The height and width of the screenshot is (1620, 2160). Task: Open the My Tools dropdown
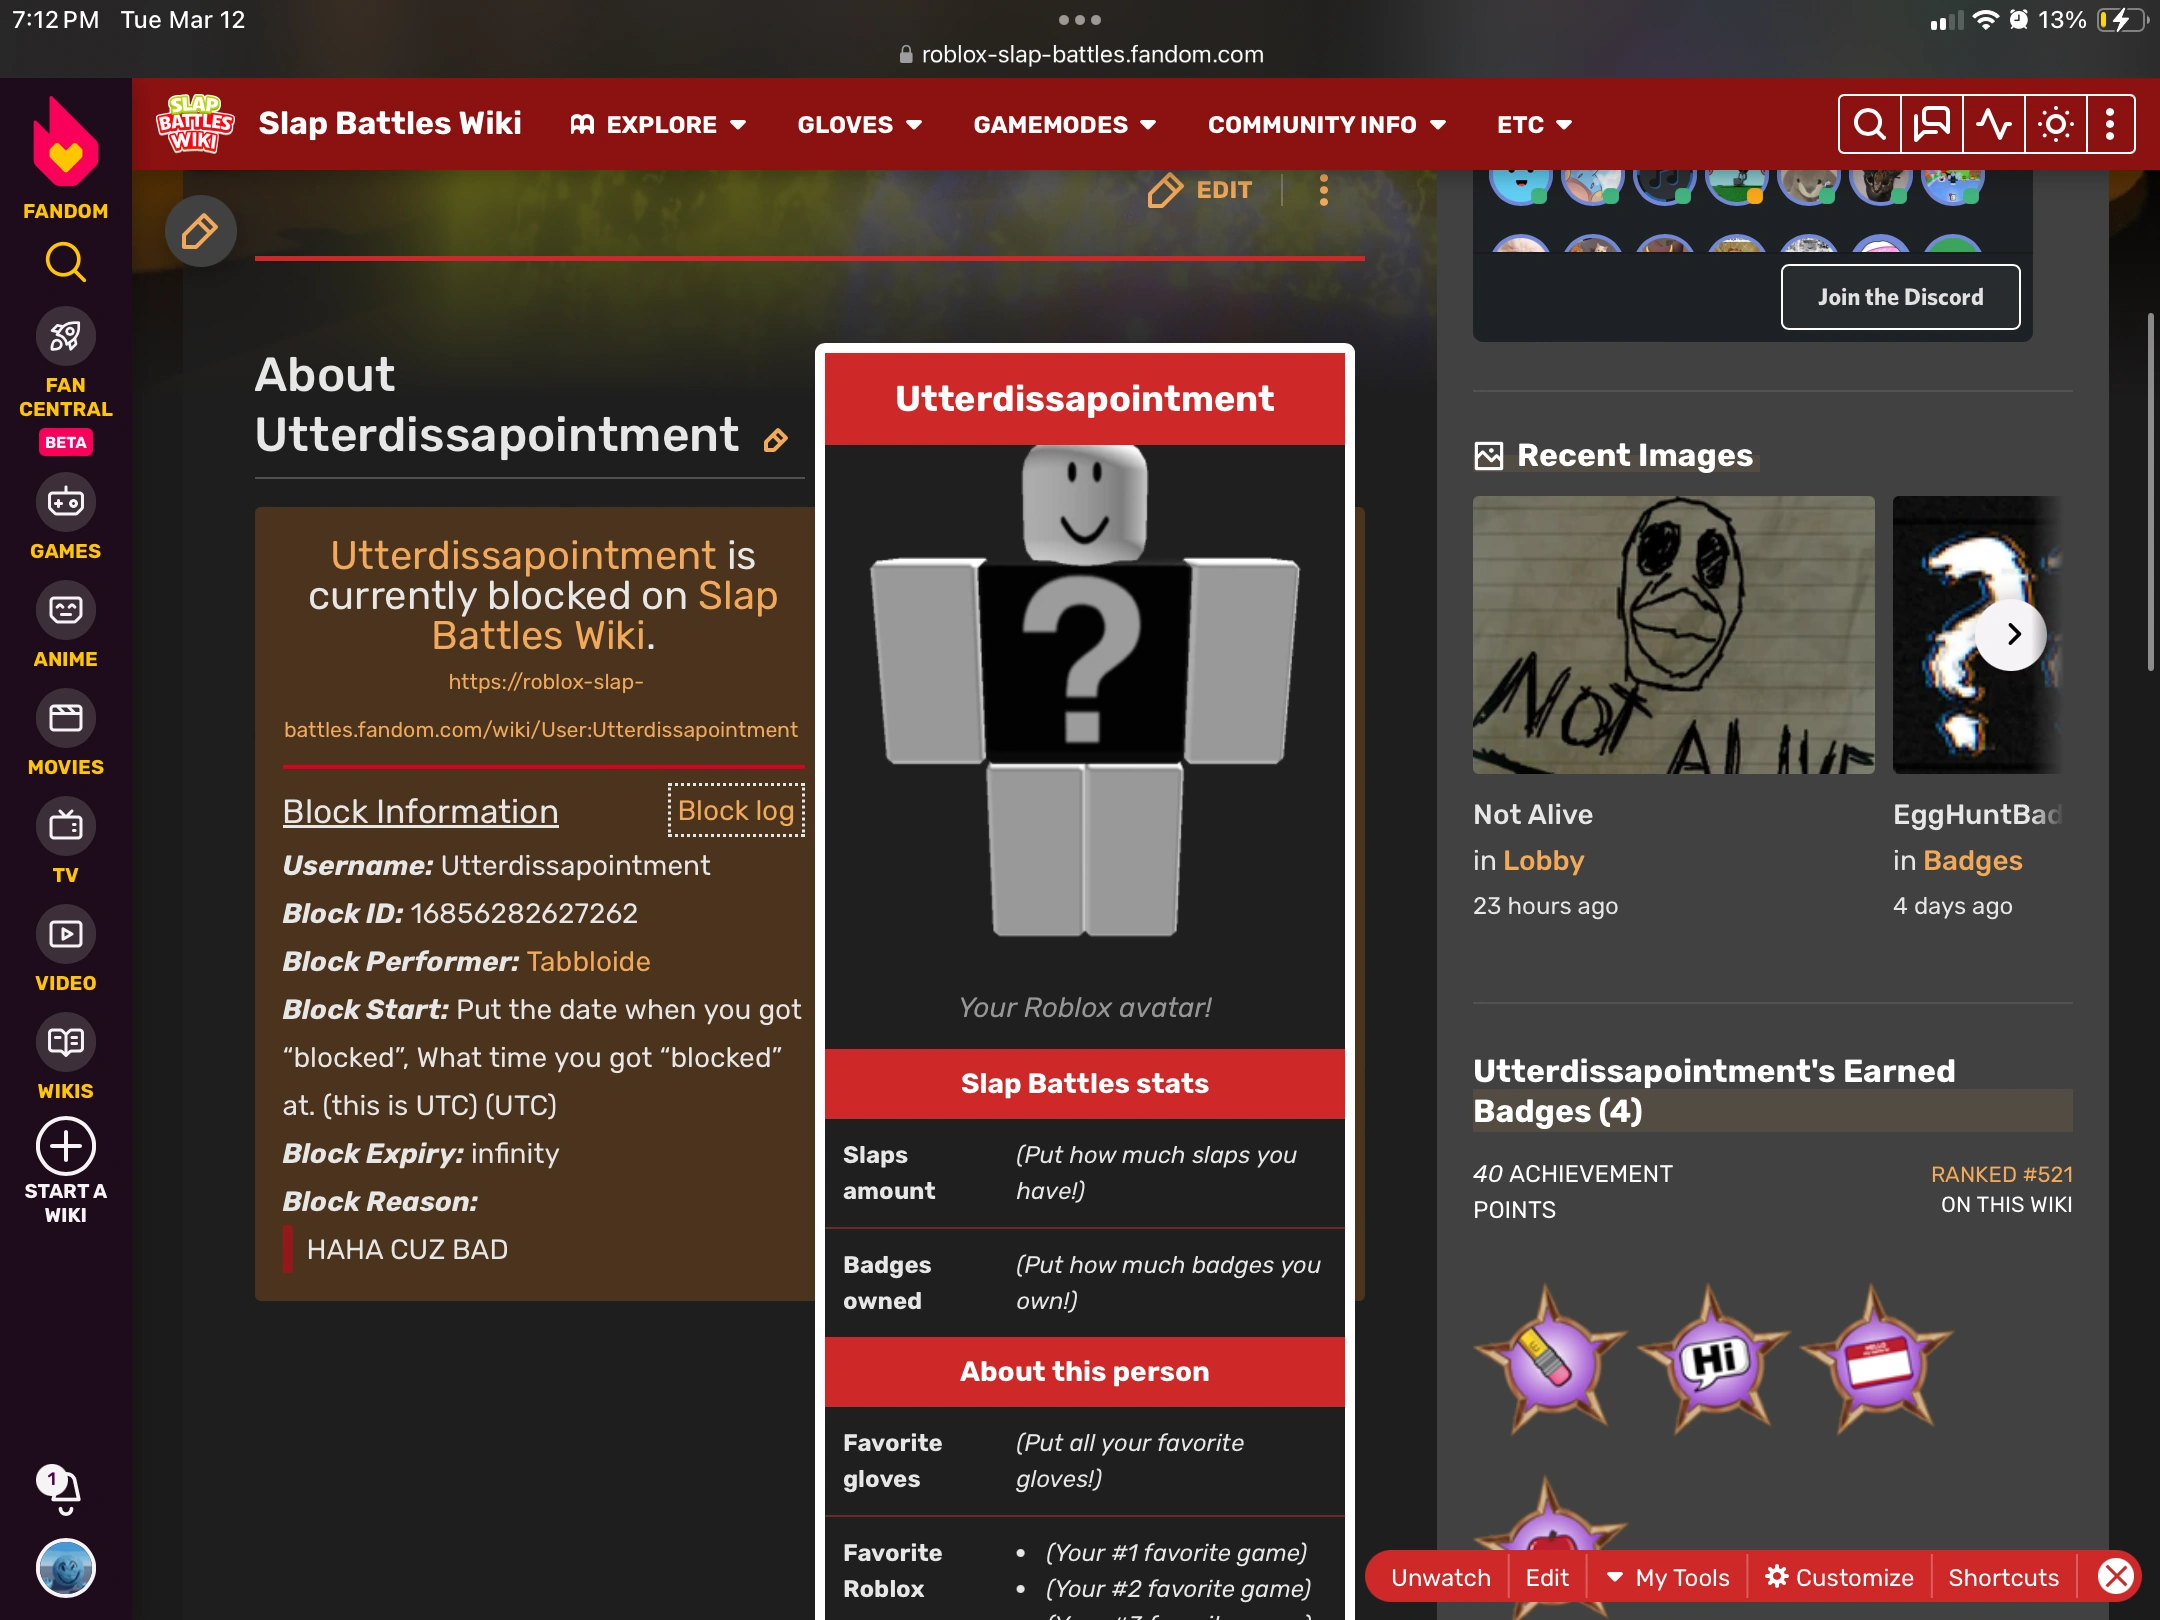click(1668, 1577)
